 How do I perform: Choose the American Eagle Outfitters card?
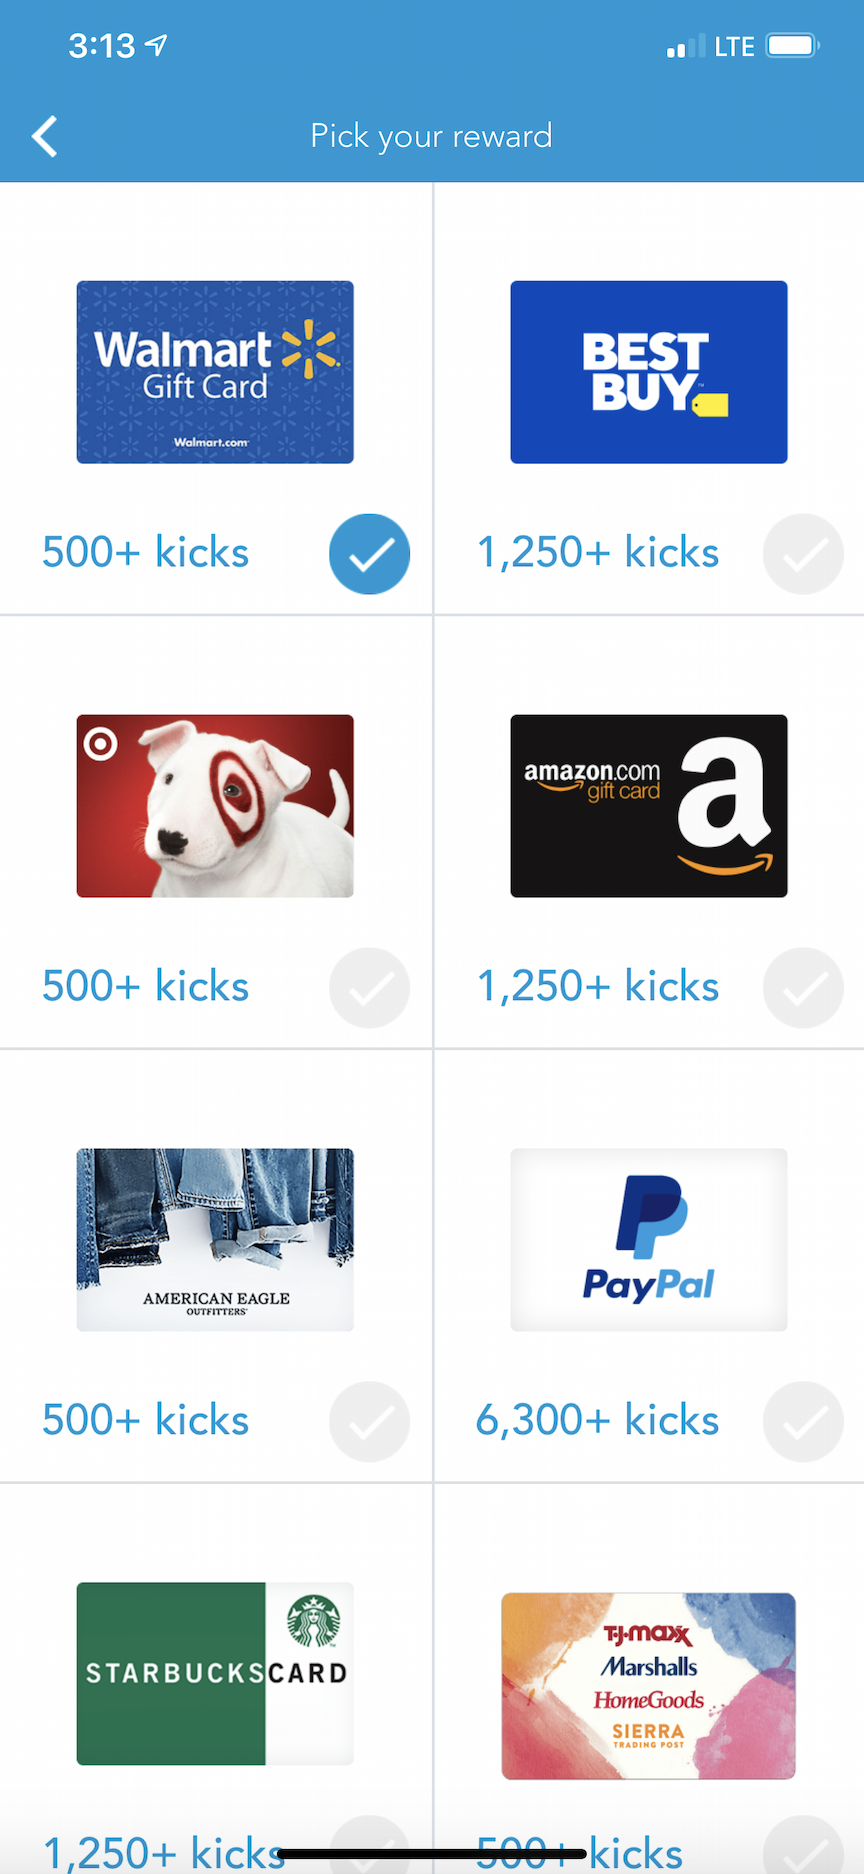(x=215, y=1240)
